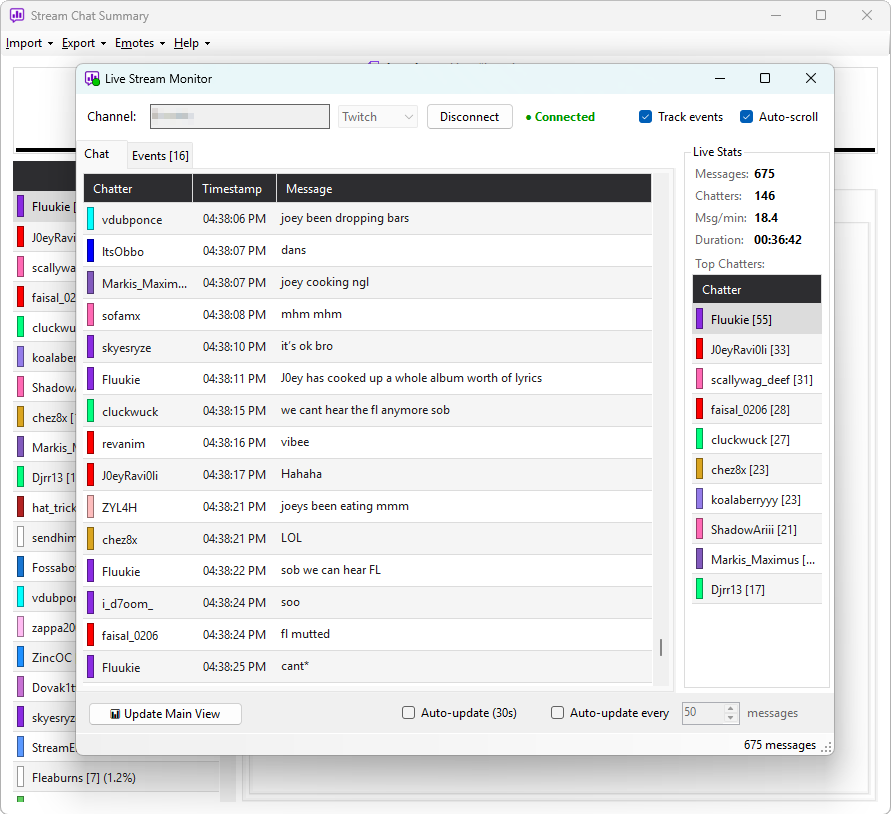This screenshot has width=891, height=814.
Task: Click the window resize grip at bottom-right
Action: pyautogui.click(x=827, y=747)
